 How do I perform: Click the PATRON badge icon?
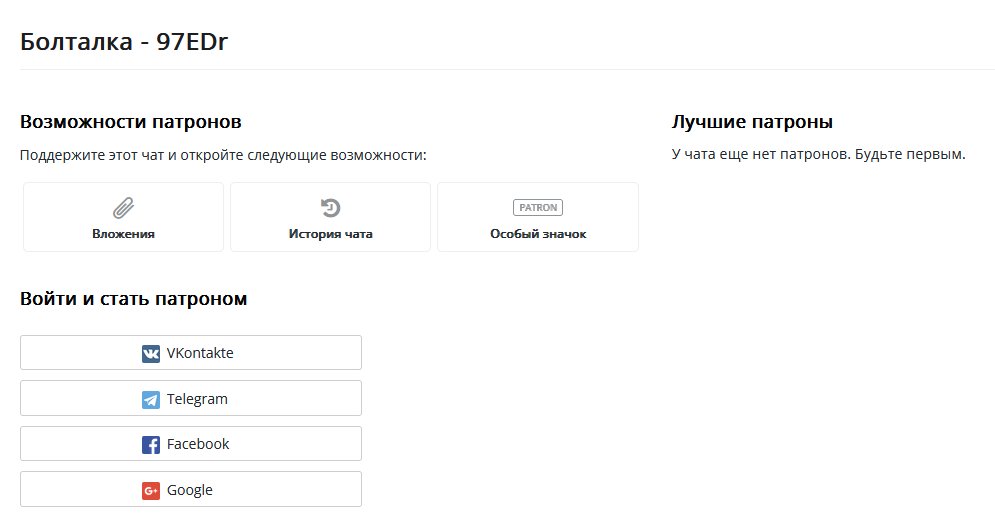537,208
